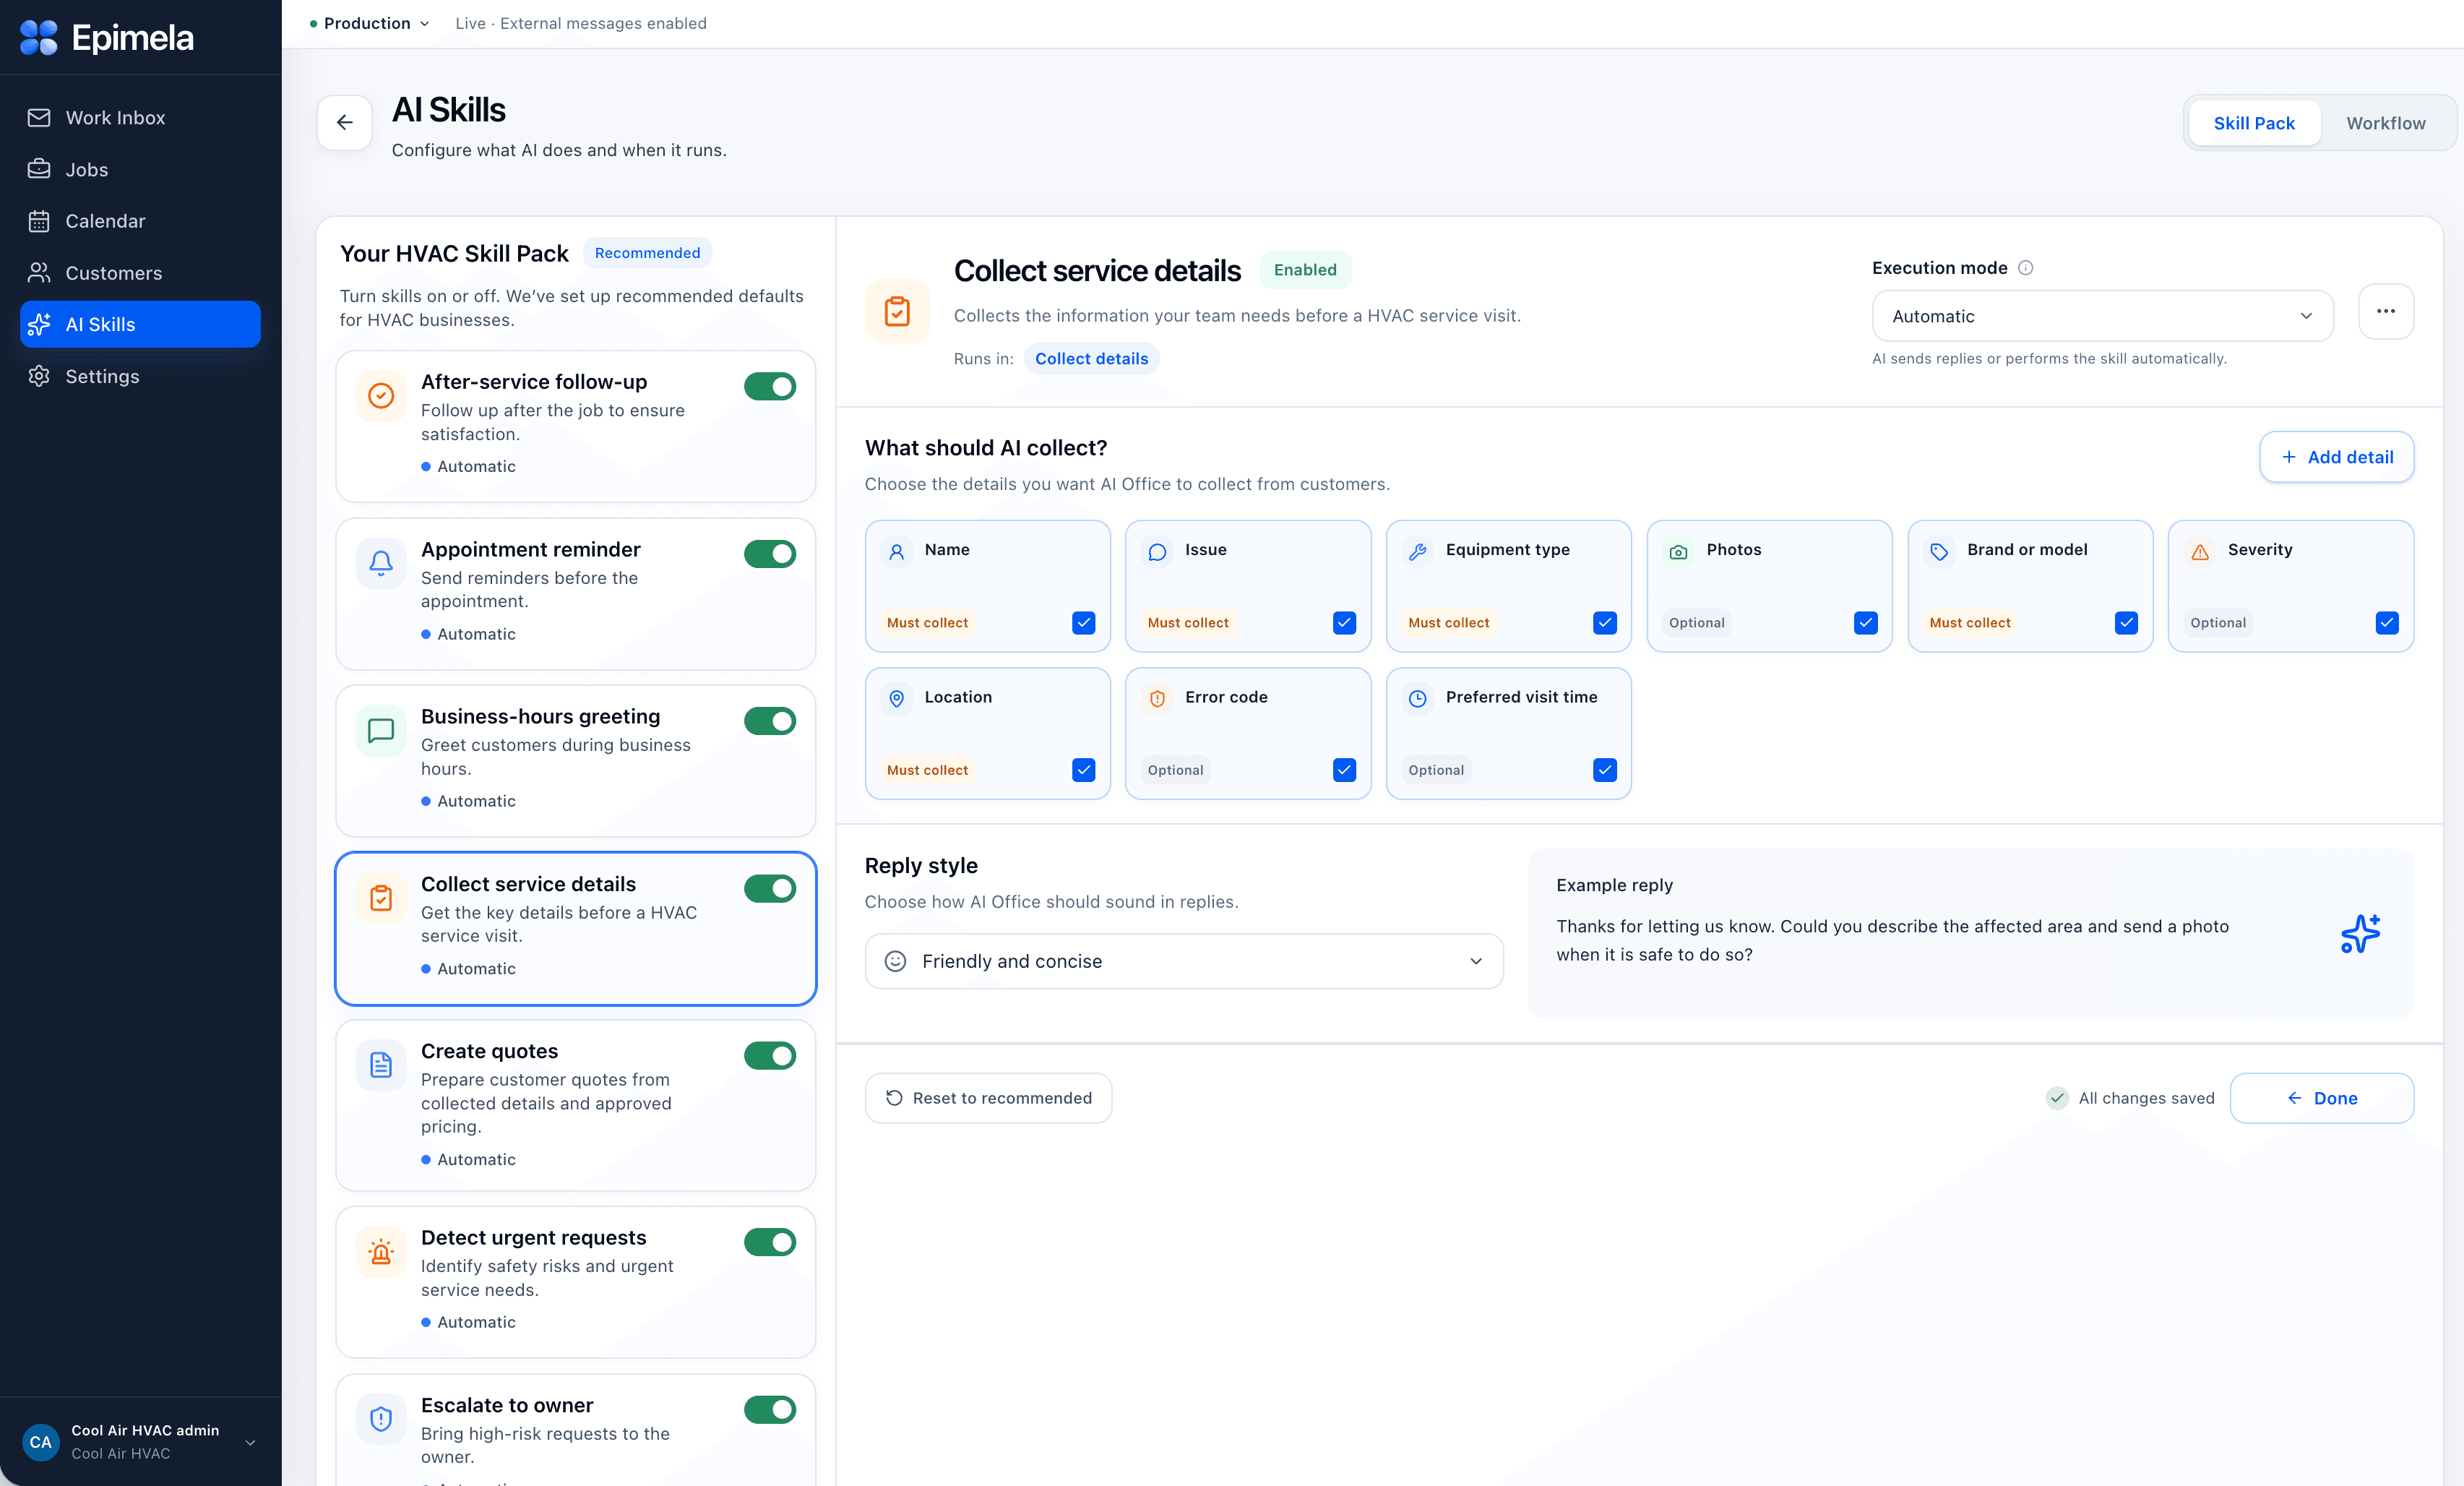Uncheck the Photos detail checkbox

[1865, 622]
